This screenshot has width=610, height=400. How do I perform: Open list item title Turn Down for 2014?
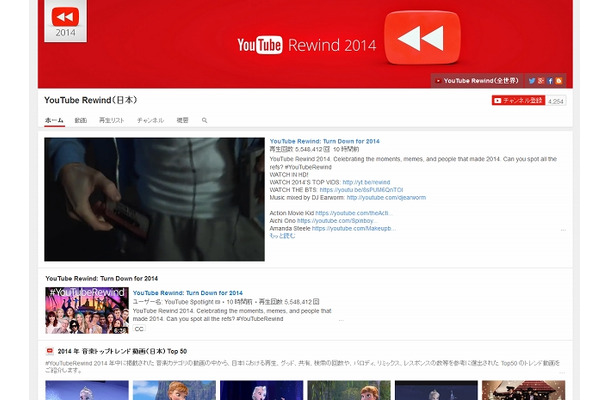(x=188, y=293)
